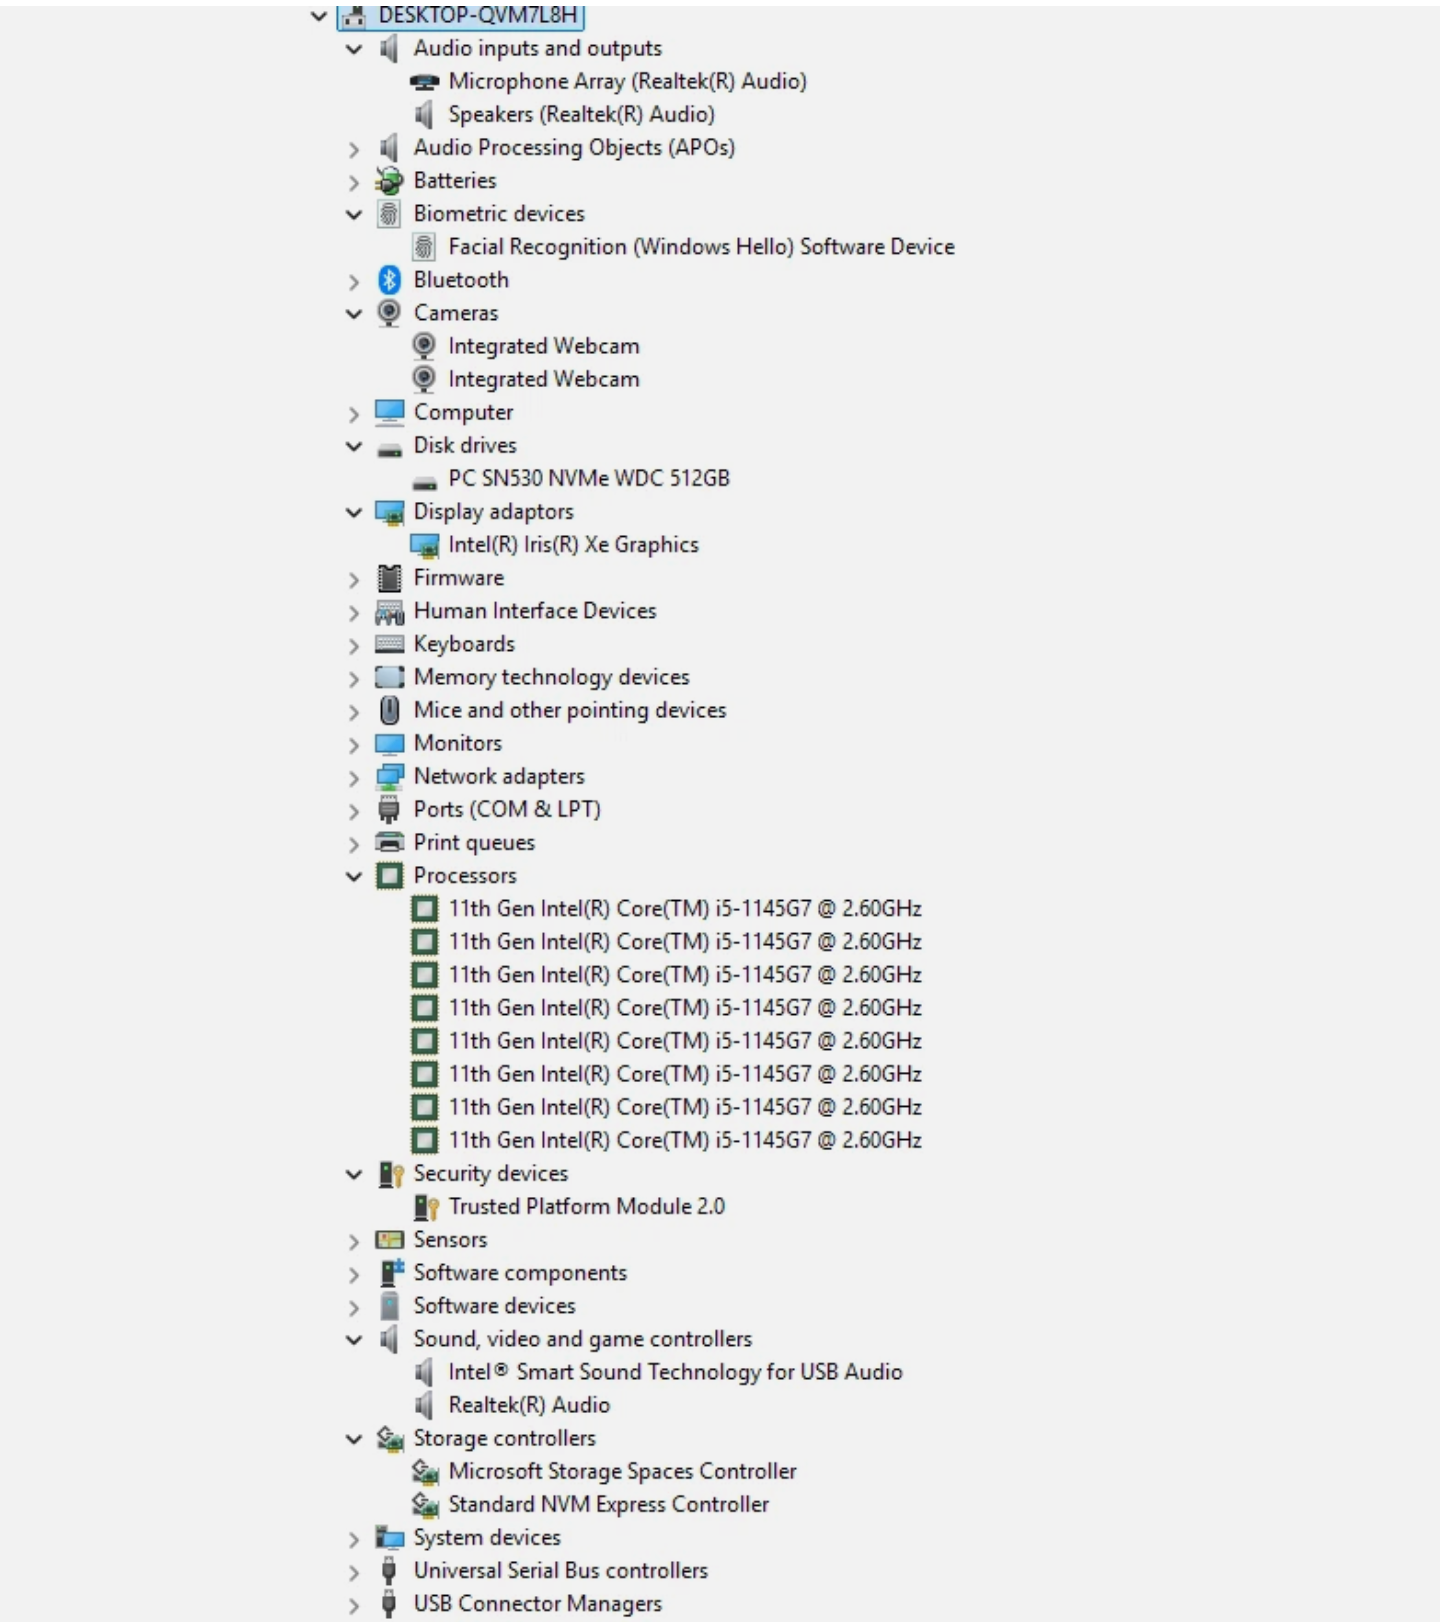Select Speakers (Realtek(R) Audio) device
This screenshot has width=1440, height=1622.
(x=581, y=115)
